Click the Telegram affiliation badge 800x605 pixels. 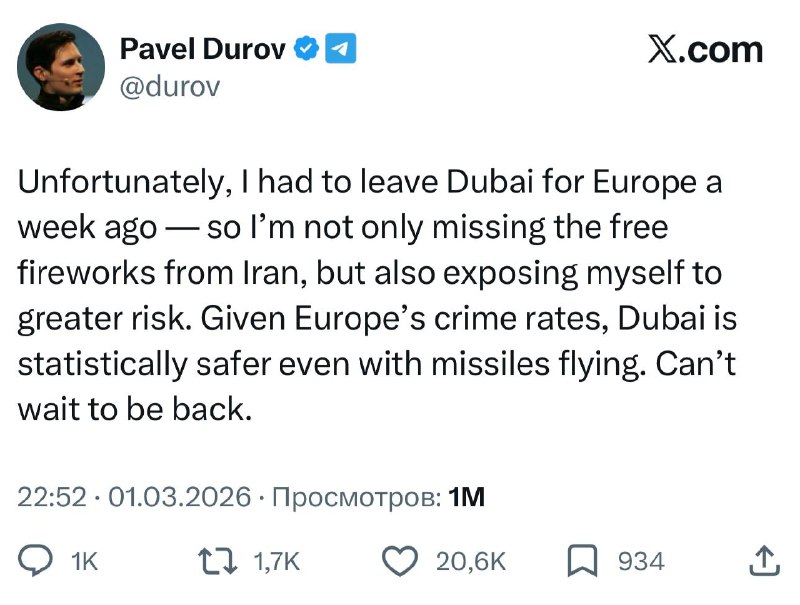pyautogui.click(x=341, y=48)
